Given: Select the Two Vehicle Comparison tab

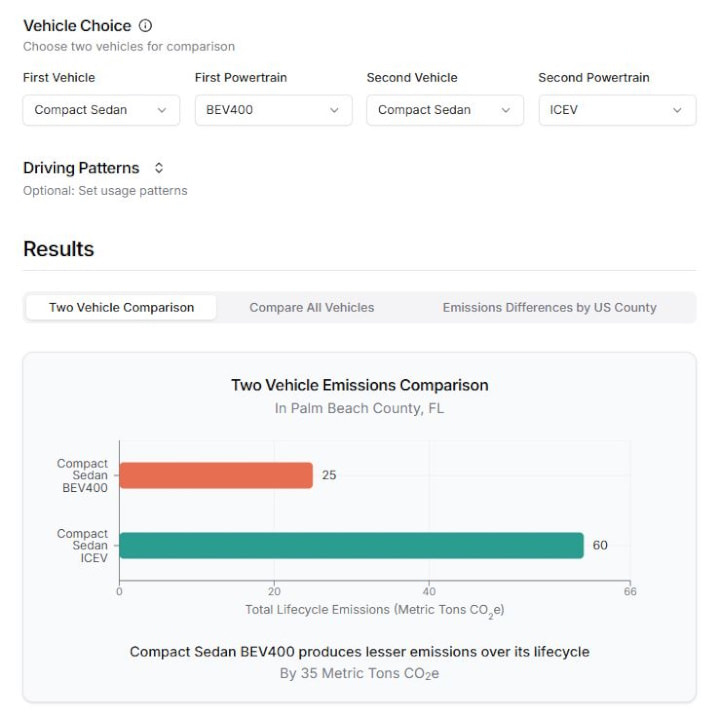Looking at the screenshot, I should coord(121,307).
